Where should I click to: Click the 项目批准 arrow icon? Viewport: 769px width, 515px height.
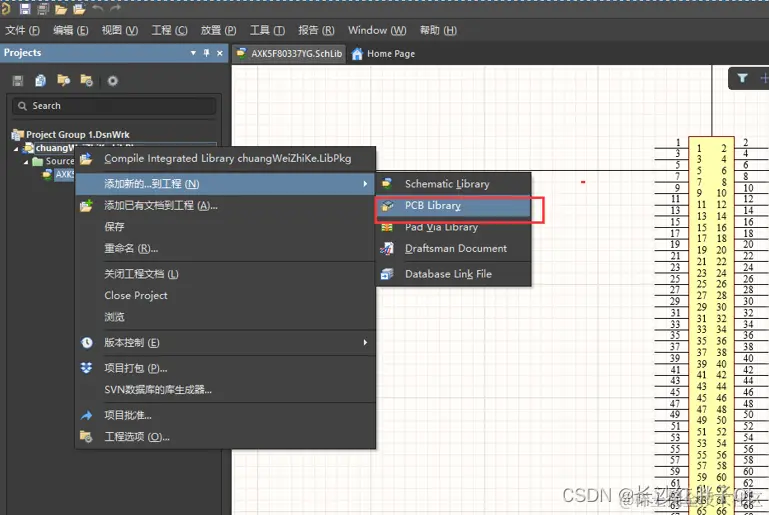(x=86, y=415)
